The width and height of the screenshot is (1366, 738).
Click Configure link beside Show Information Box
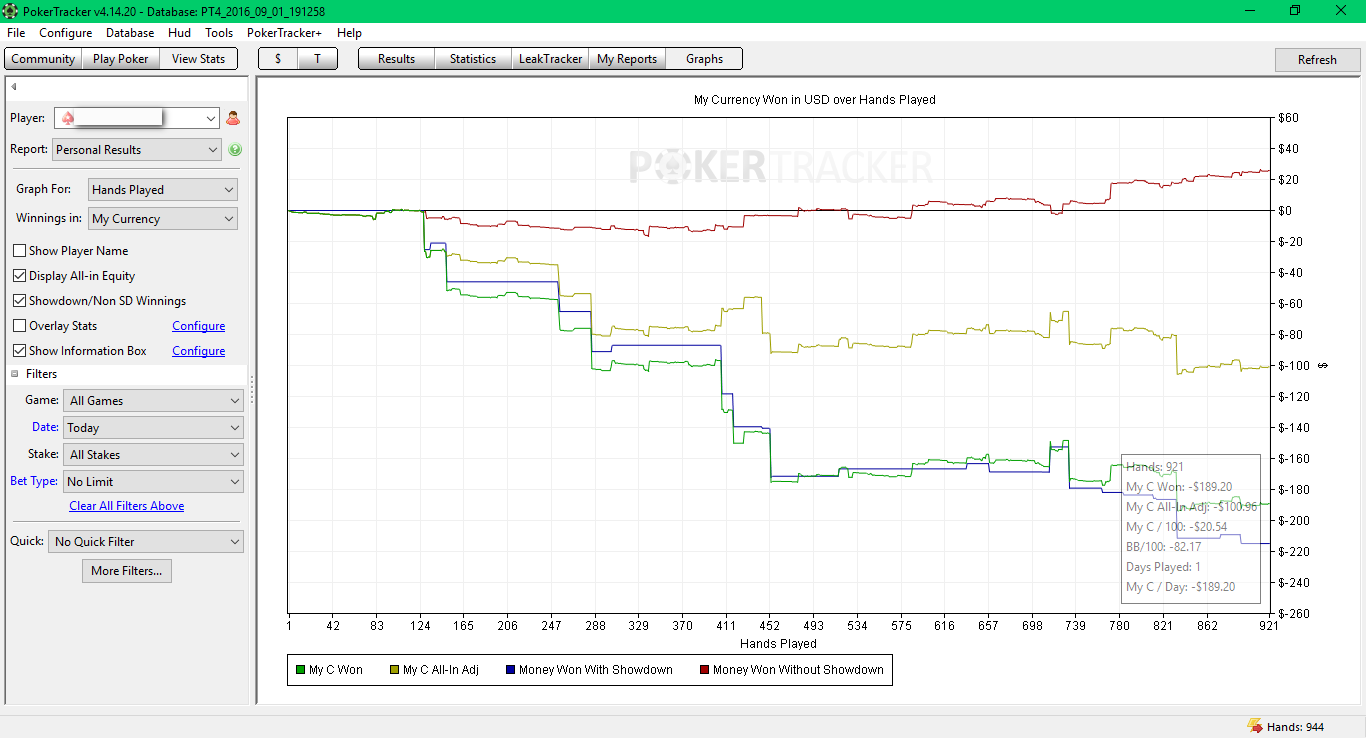[x=198, y=351]
